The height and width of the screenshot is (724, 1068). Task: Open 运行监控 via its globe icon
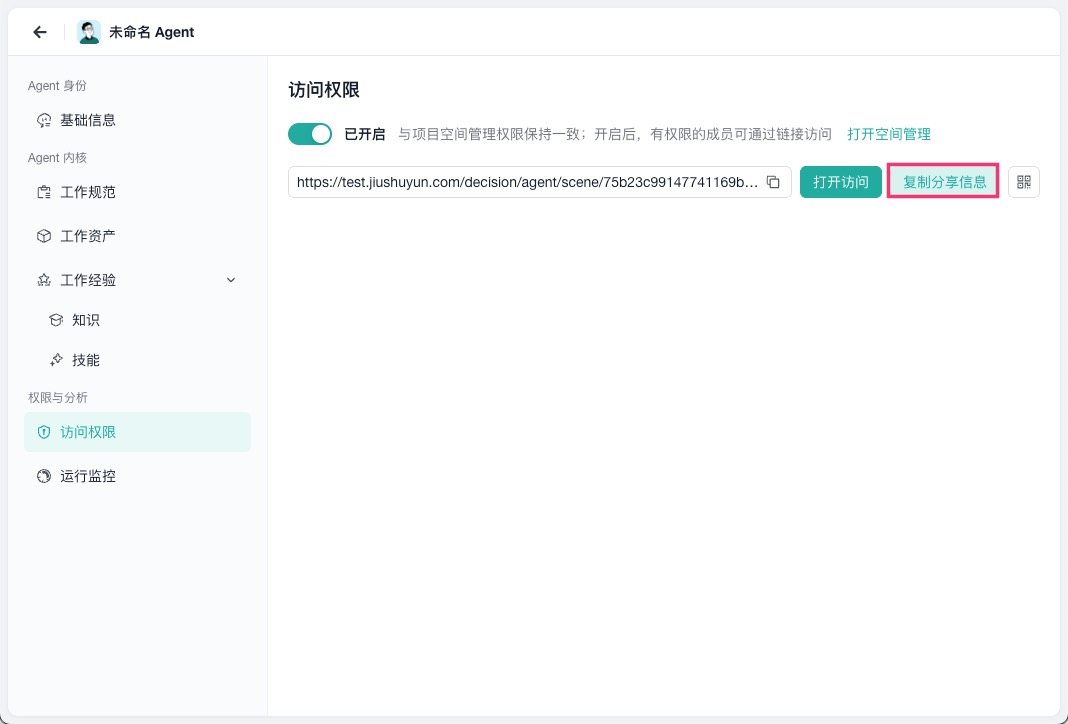point(44,476)
